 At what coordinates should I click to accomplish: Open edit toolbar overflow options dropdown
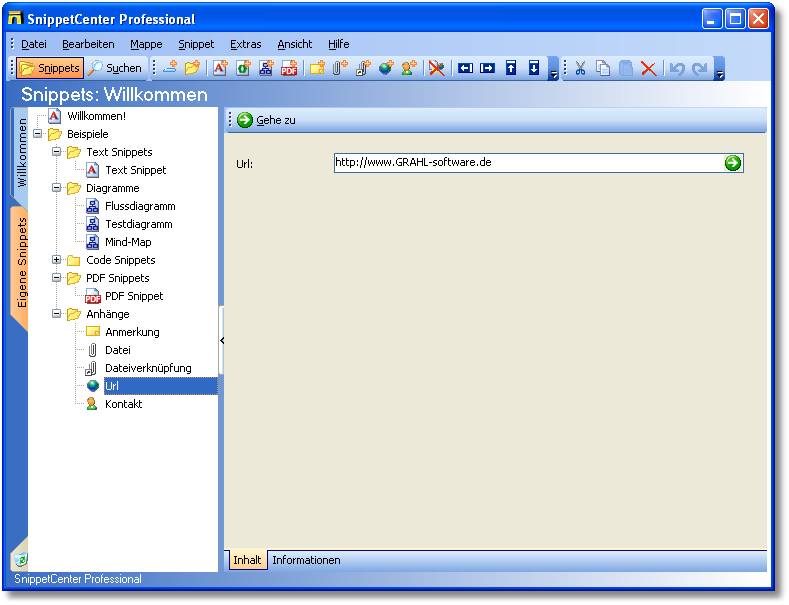[720, 68]
